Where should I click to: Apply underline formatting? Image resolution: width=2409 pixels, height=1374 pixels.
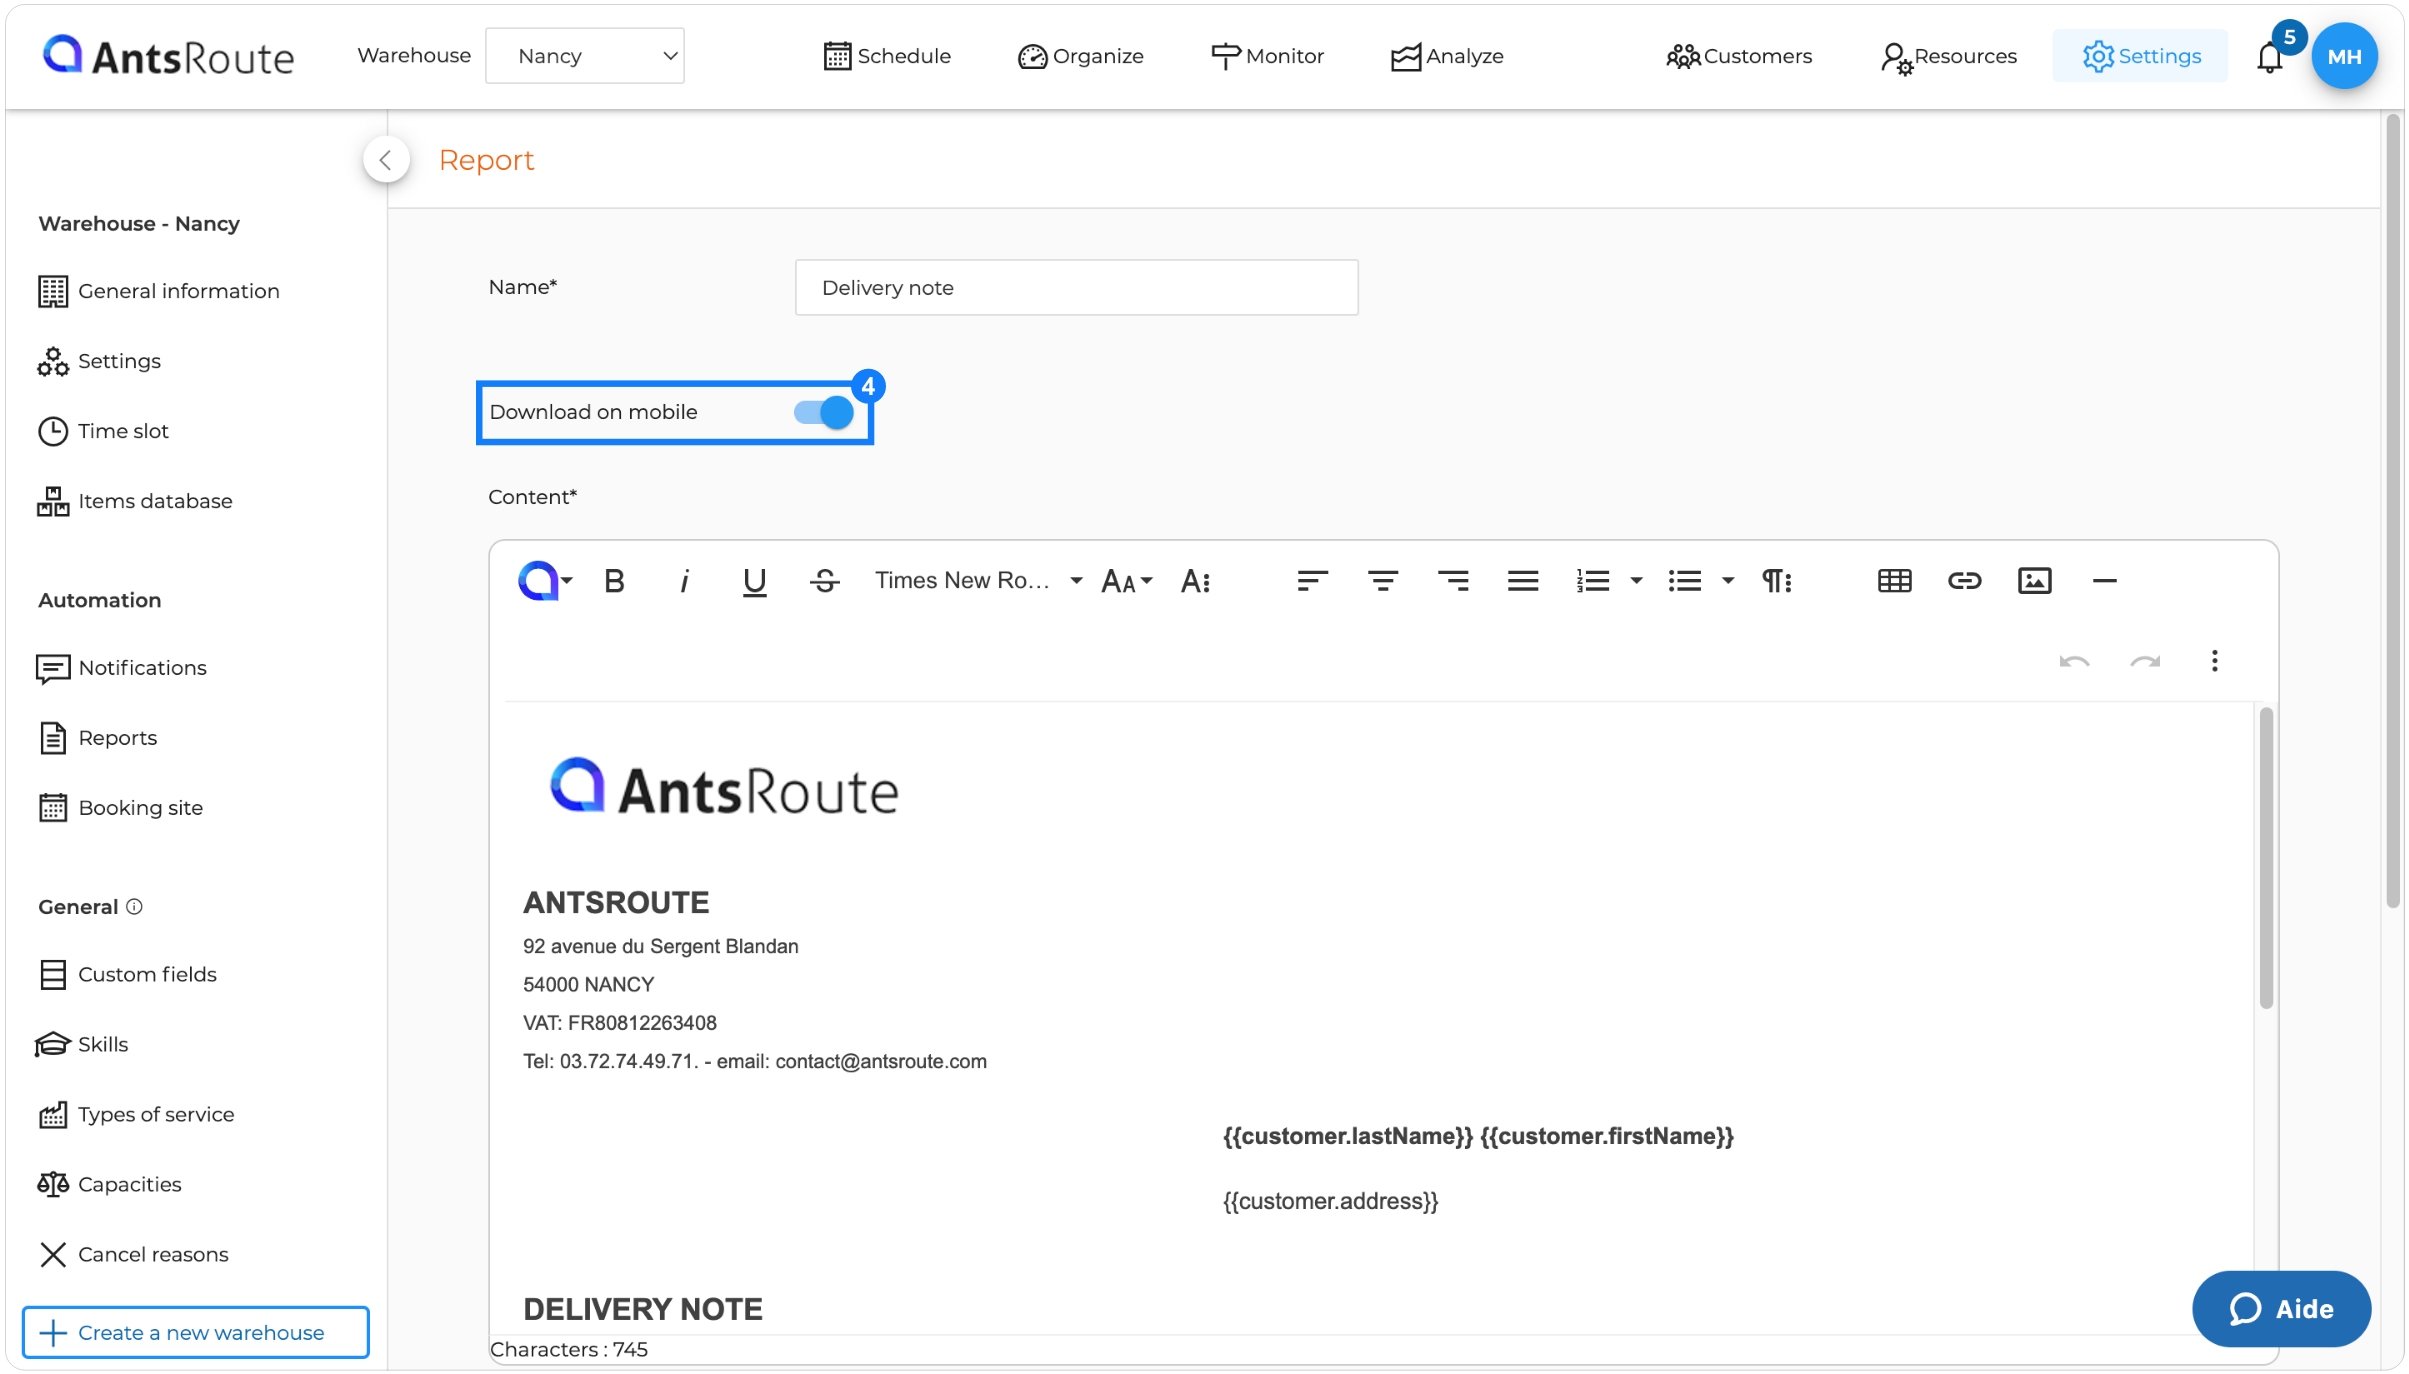click(755, 581)
